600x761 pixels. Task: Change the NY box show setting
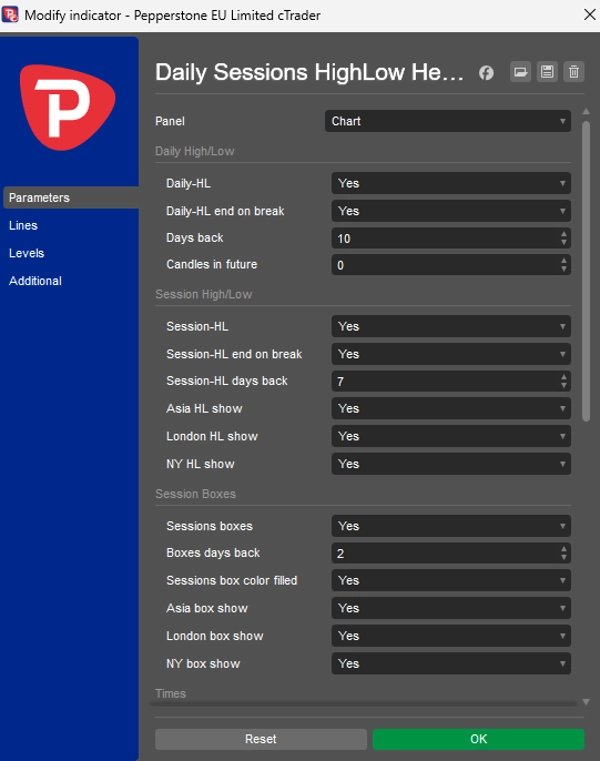point(450,663)
